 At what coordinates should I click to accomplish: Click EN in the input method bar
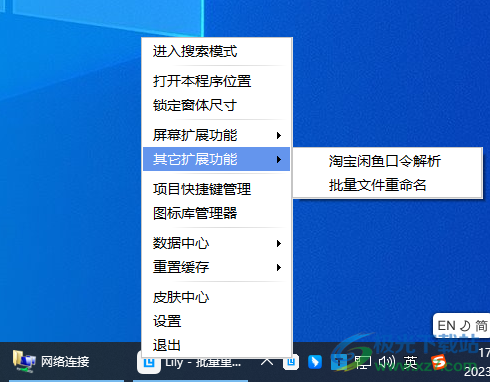446,325
